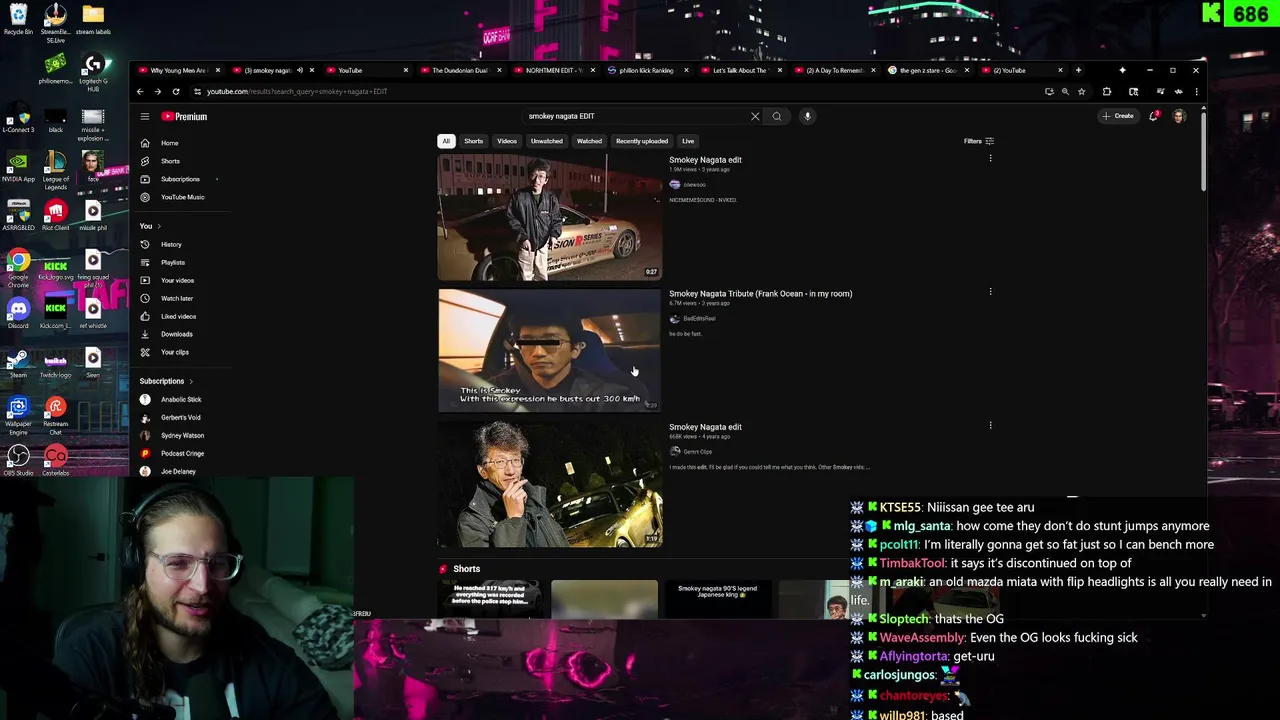The width and height of the screenshot is (1280, 720).
Task: Open the YouTube account avatar menu
Action: tap(1179, 116)
